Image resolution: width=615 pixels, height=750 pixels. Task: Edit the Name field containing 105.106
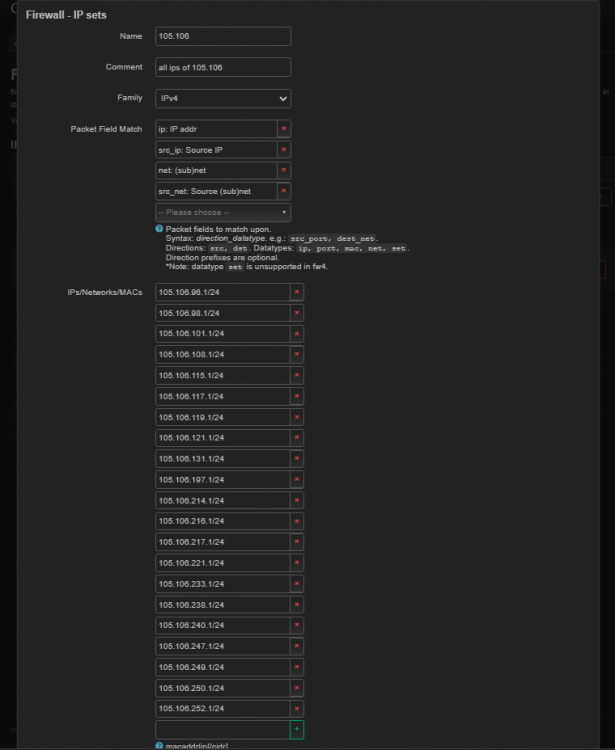tap(223, 36)
